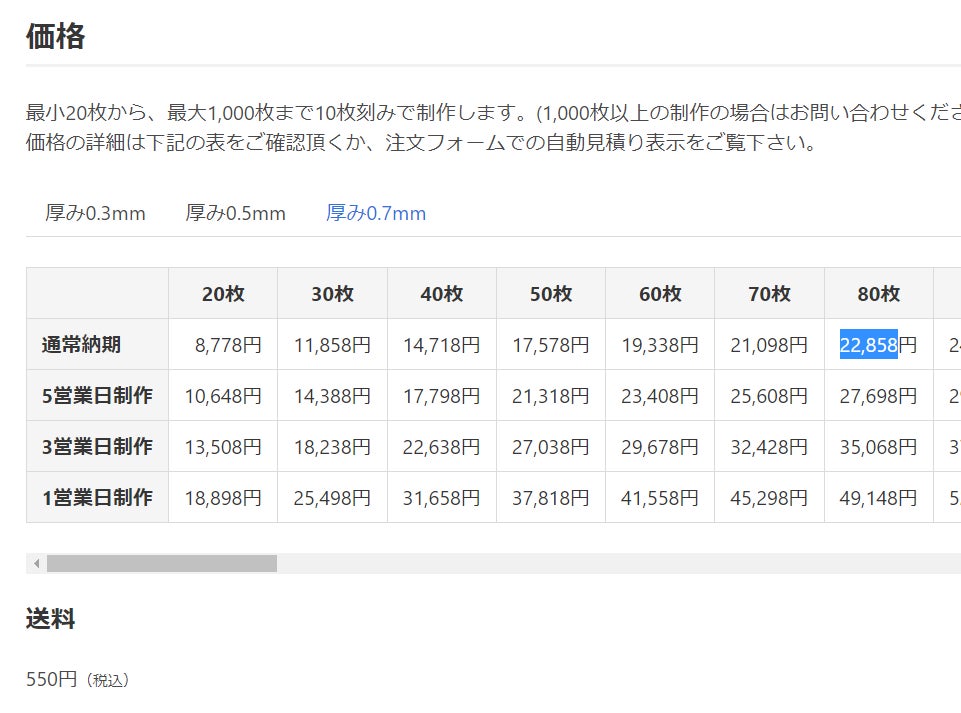Click the 20枚 column header
961x713 pixels.
tap(223, 294)
